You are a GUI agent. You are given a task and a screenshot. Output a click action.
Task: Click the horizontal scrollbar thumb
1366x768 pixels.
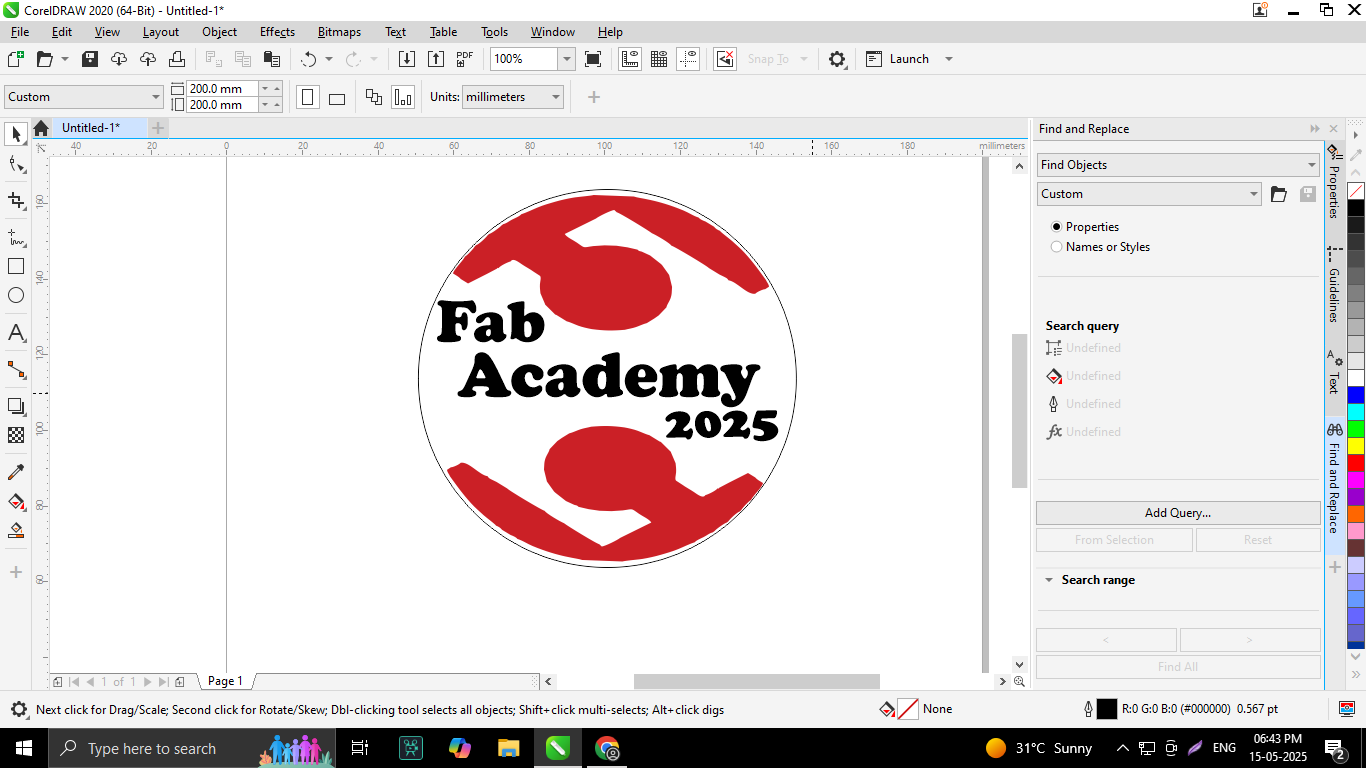[756, 681]
